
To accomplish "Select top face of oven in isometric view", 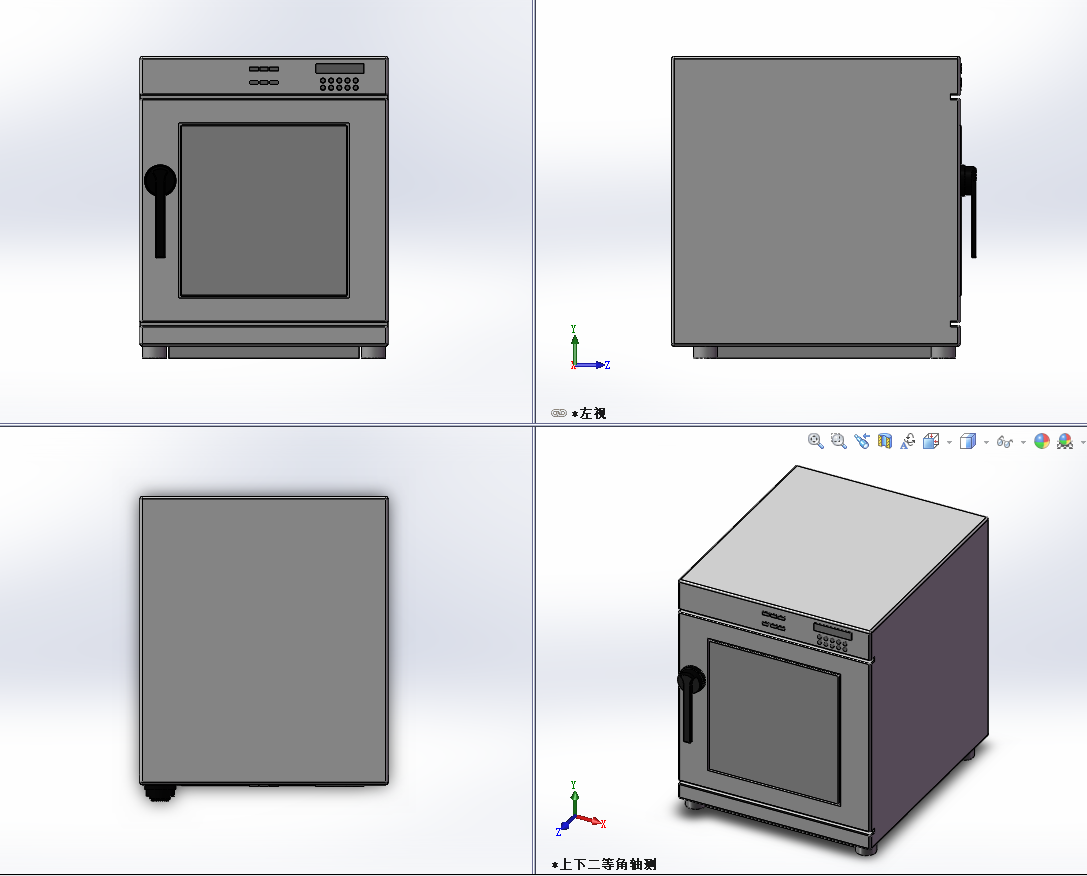I will (834, 548).
